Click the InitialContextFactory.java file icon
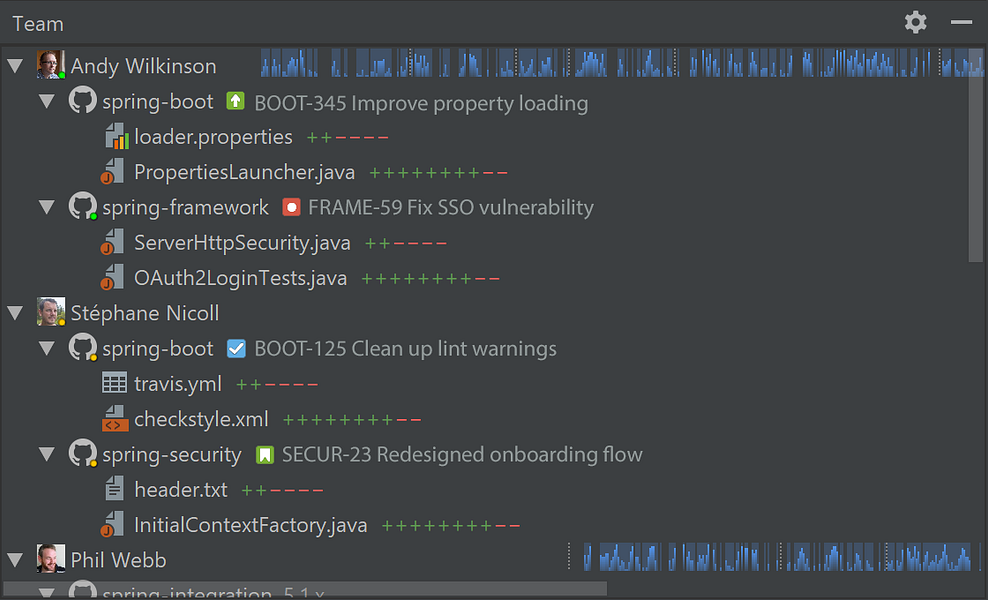988x600 pixels. [113, 524]
